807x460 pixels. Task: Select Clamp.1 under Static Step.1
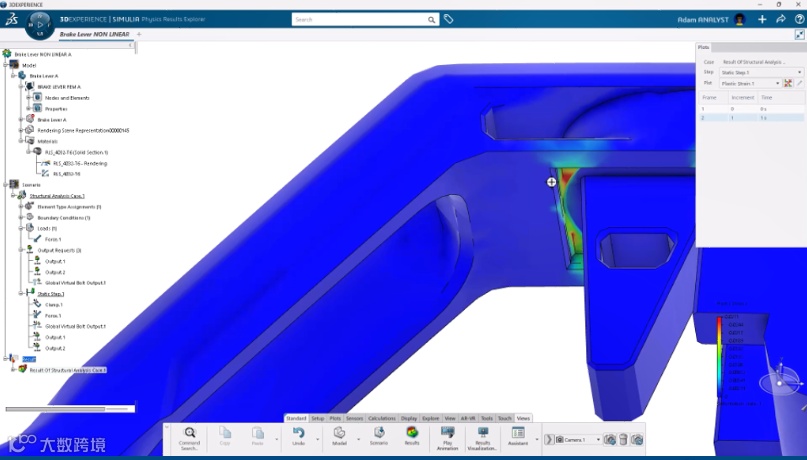(x=54, y=305)
